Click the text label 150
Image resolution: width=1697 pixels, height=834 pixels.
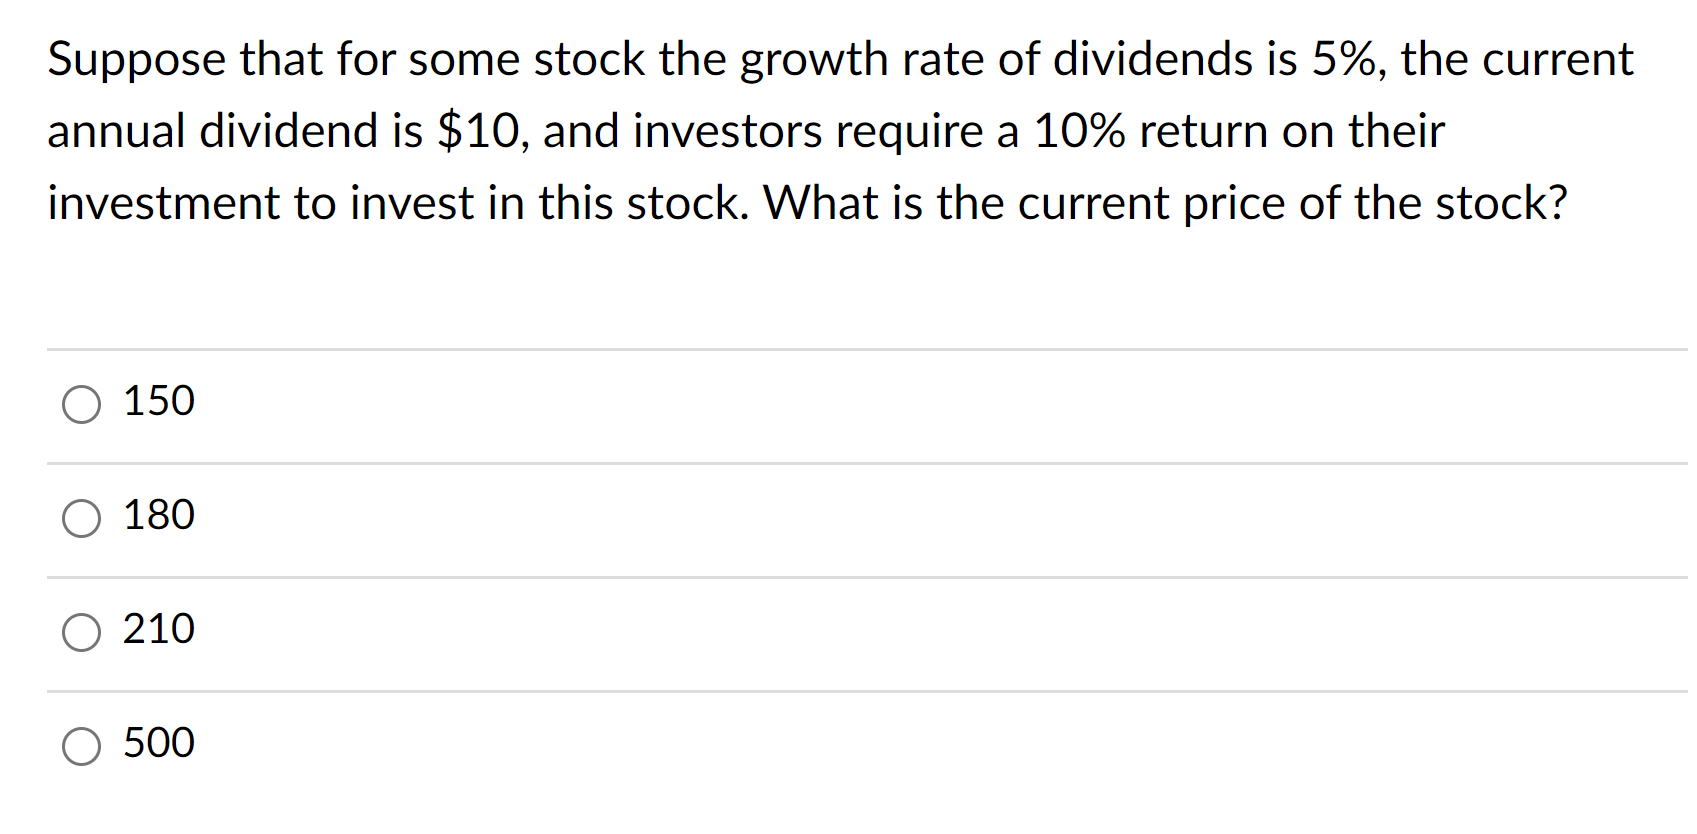tap(158, 402)
